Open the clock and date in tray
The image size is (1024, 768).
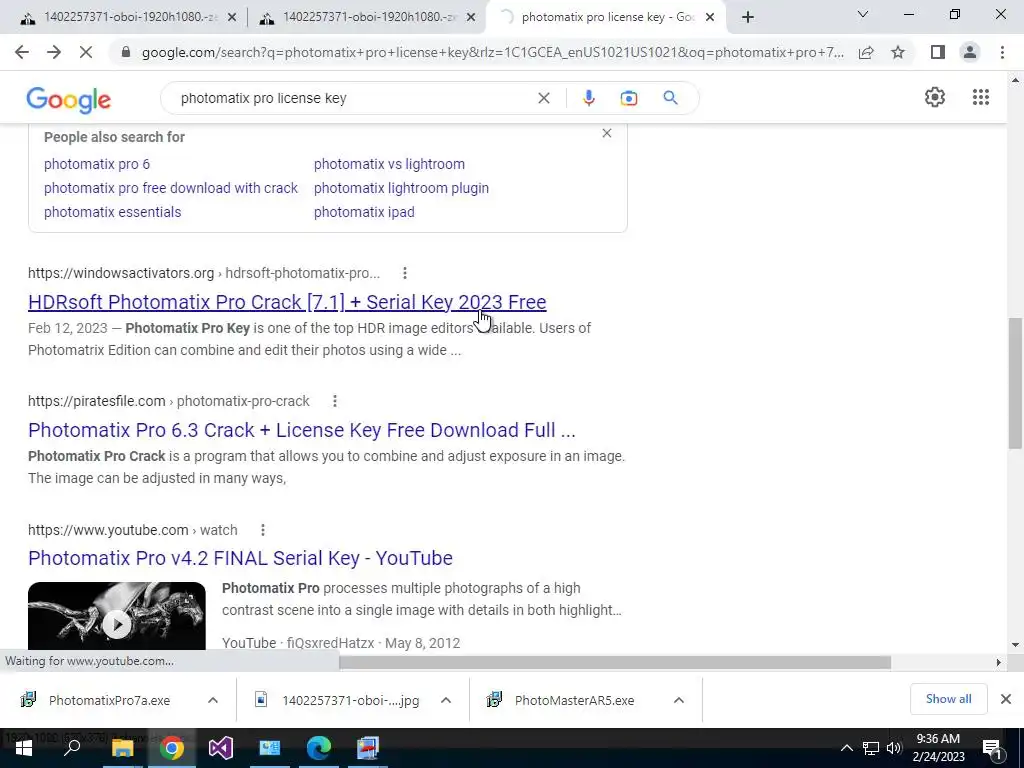[x=938, y=748]
